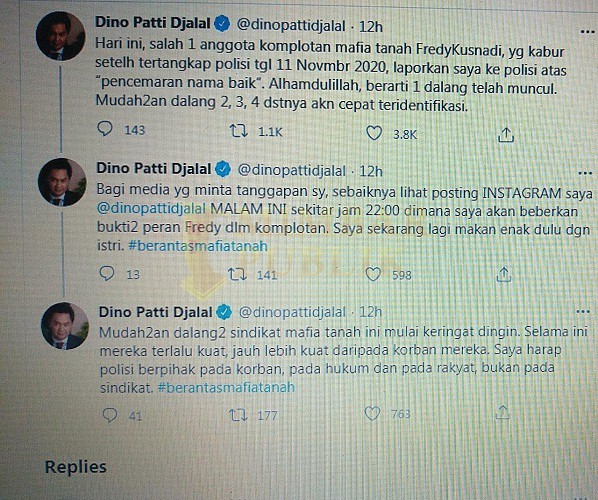This screenshot has height=500, width=598.
Task: Share the first tweet about FredyKusnadi
Action: pyautogui.click(x=506, y=135)
